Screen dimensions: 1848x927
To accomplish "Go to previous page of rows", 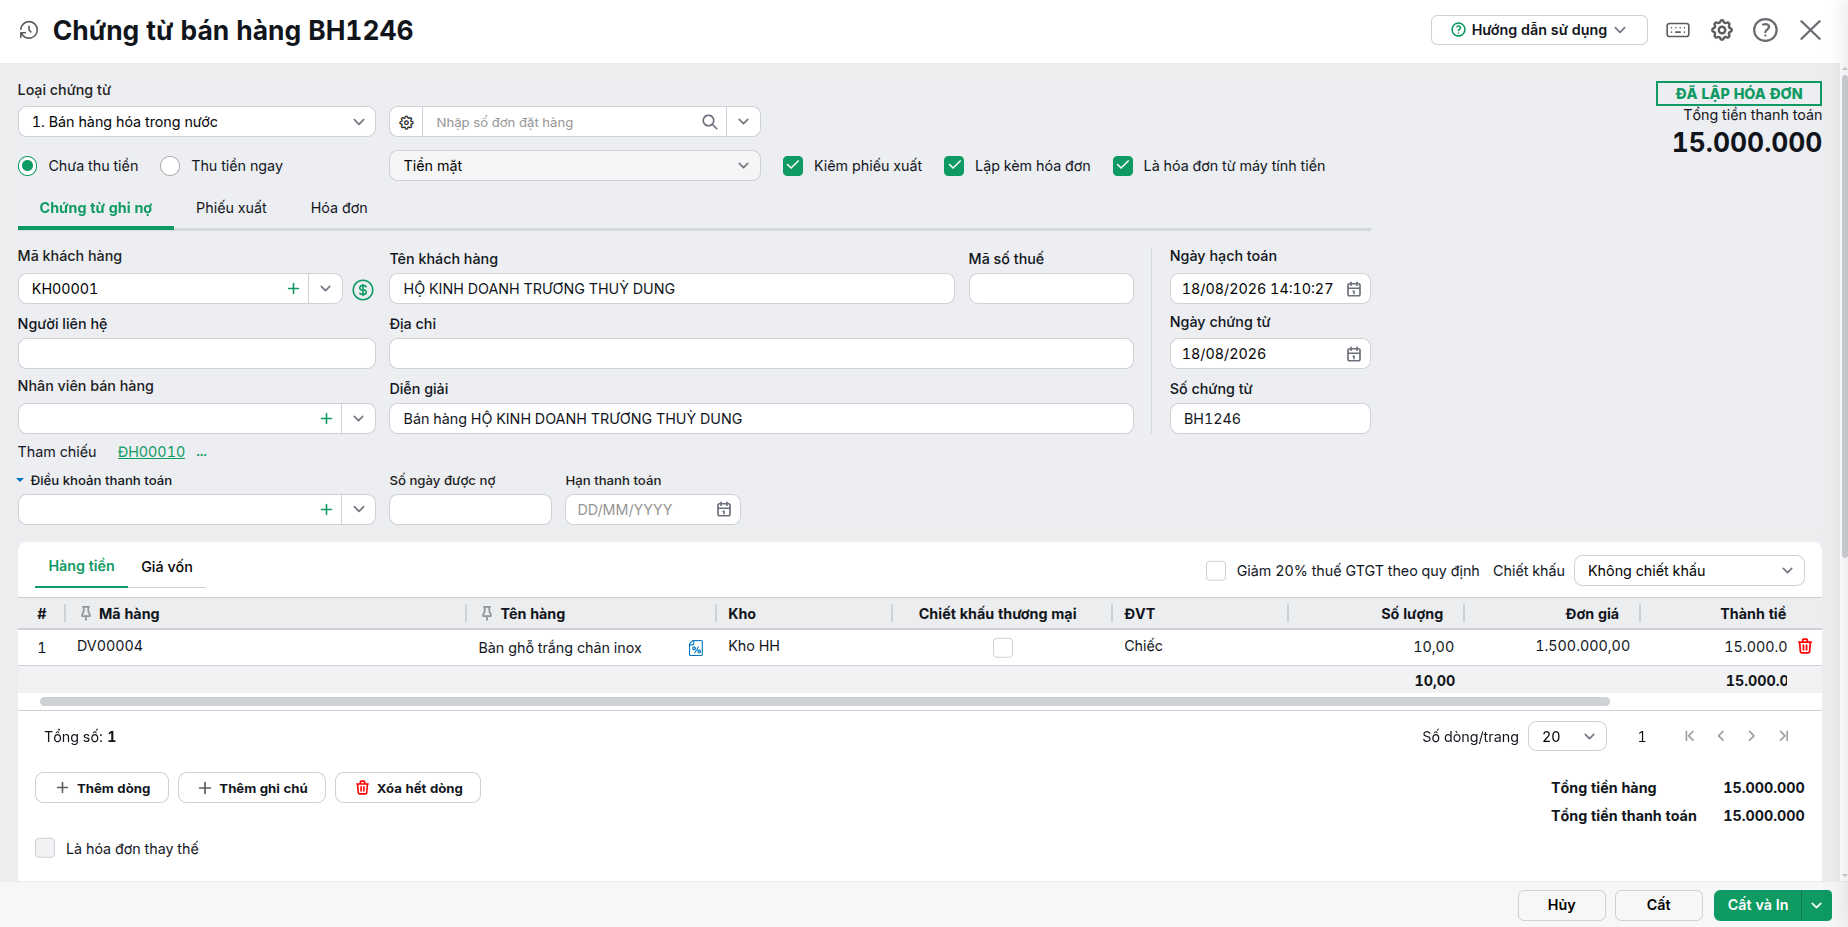I will point(1721,736).
